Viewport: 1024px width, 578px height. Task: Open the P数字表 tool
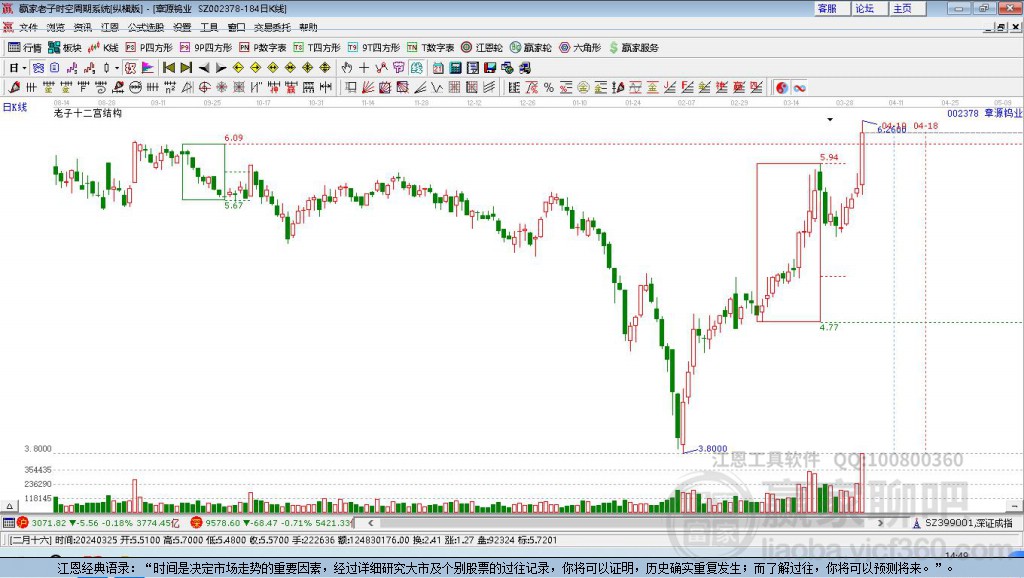pos(263,48)
